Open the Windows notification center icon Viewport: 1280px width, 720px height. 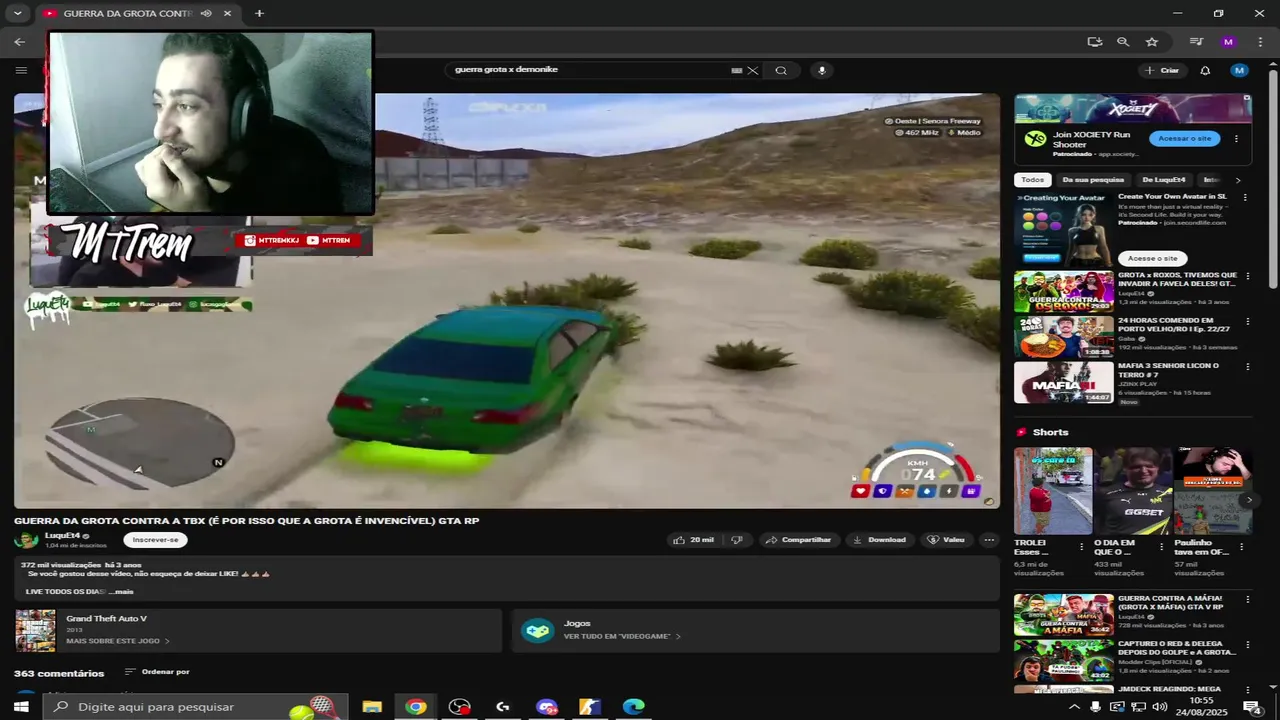pos(1251,707)
